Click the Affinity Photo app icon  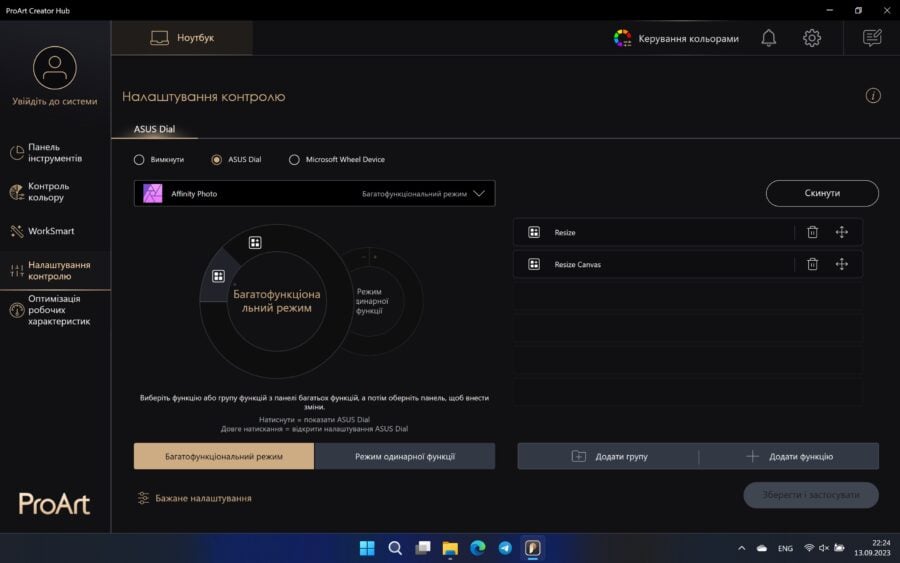click(x=153, y=193)
